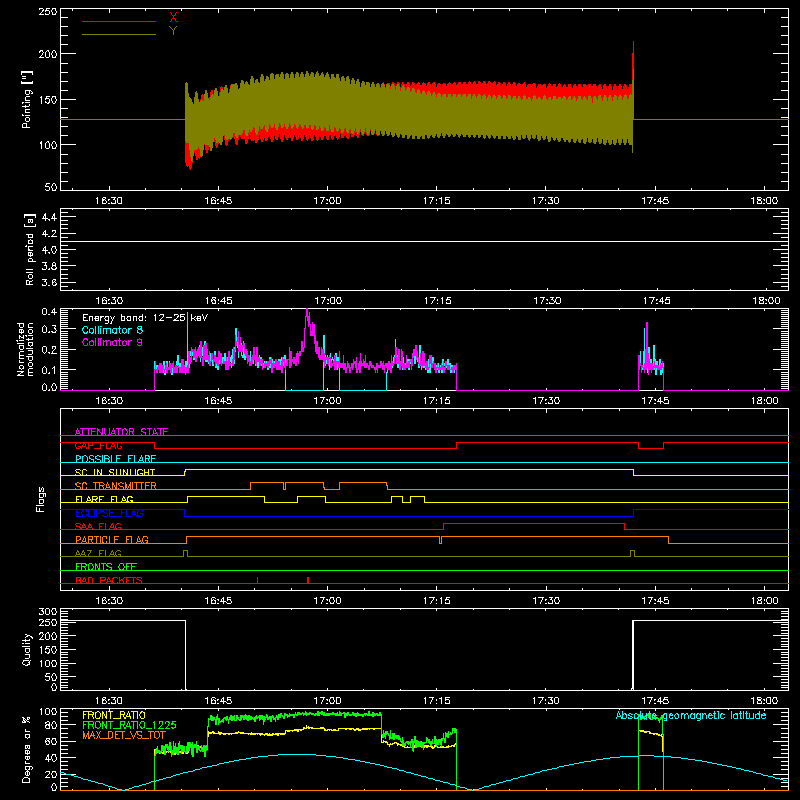The width and height of the screenshot is (800, 800).
Task: Click the 50 tick on Pointing axis
Action: (51, 187)
